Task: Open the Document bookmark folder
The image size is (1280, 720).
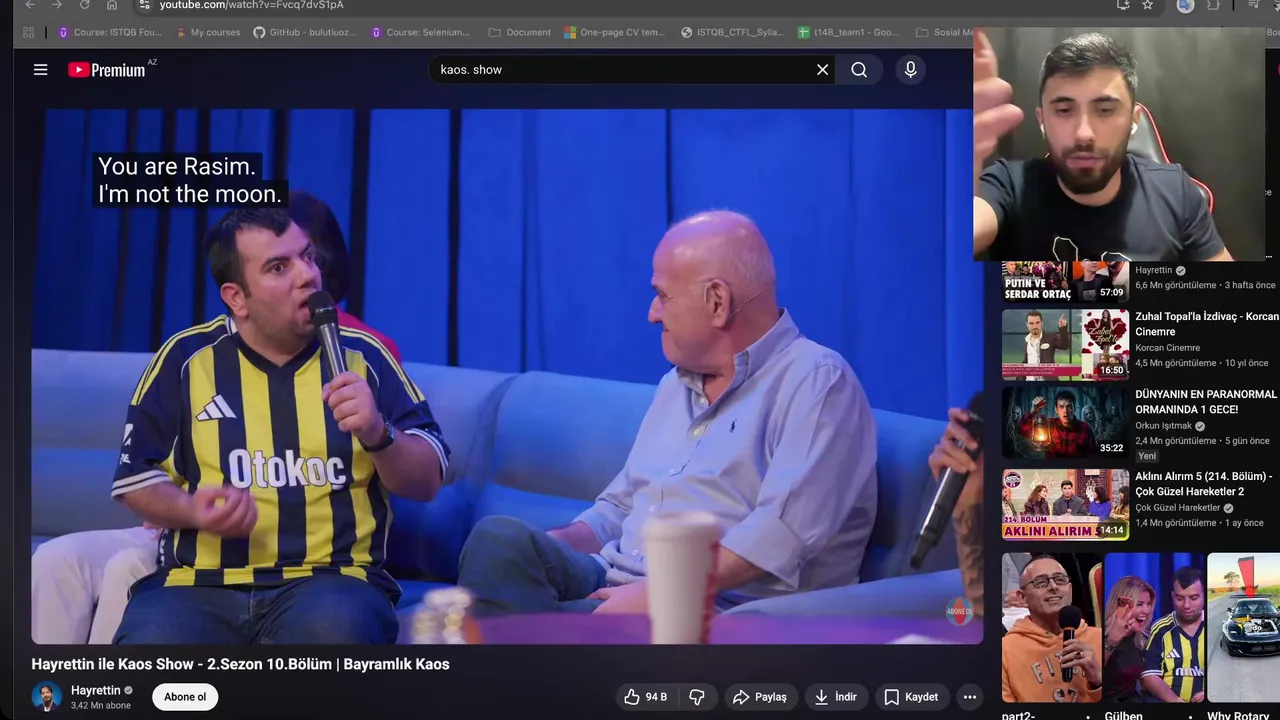Action: point(520,32)
